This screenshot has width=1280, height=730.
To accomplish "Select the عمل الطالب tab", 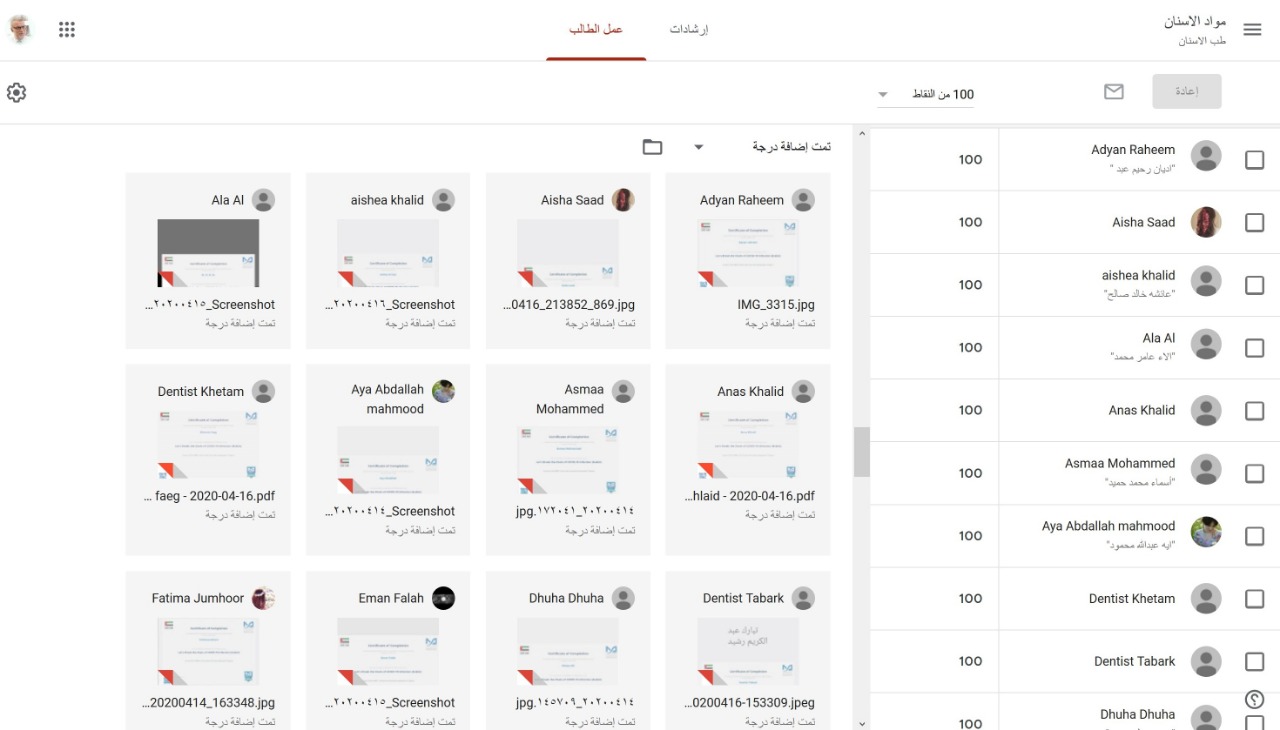I will [x=596, y=30].
